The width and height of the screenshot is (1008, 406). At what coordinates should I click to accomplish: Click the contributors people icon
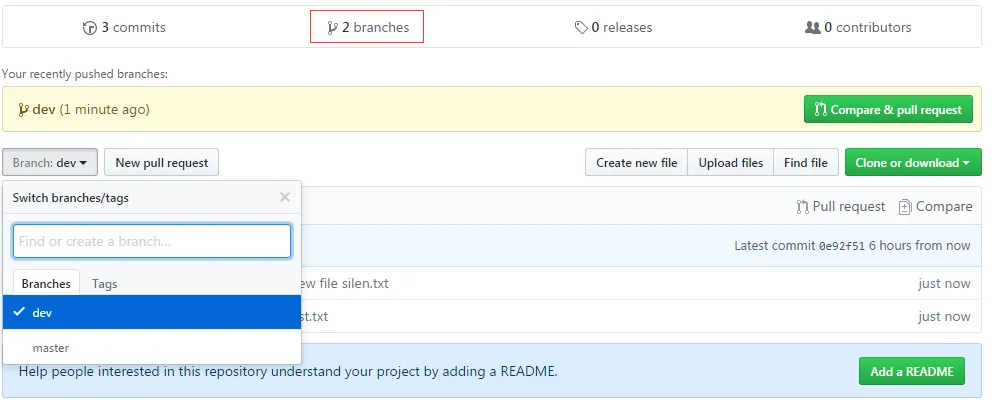click(x=812, y=28)
